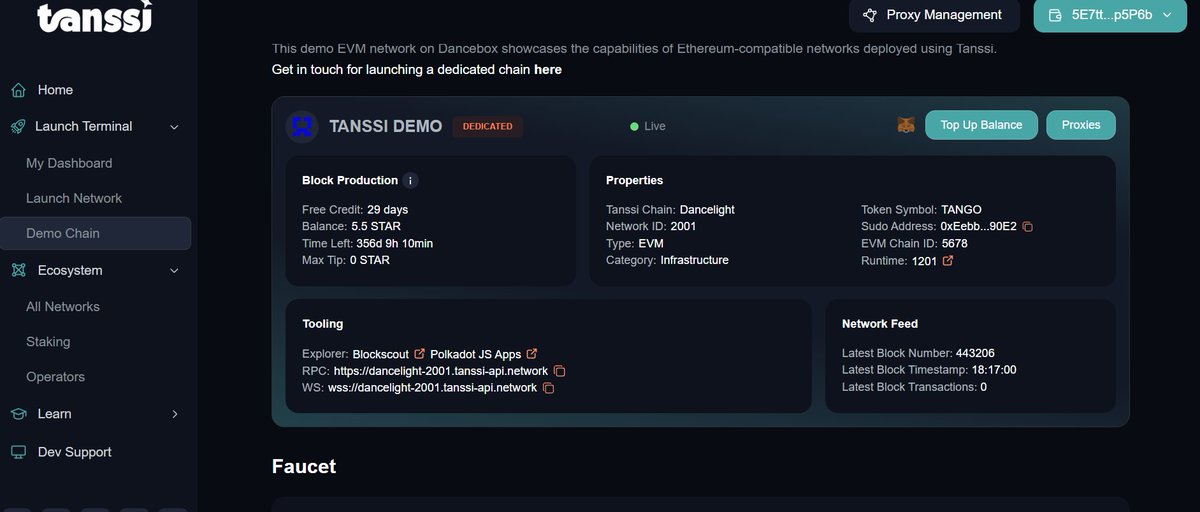This screenshot has height=512, width=1200.
Task: Copy the Sudo Address
Action: pyautogui.click(x=1027, y=227)
